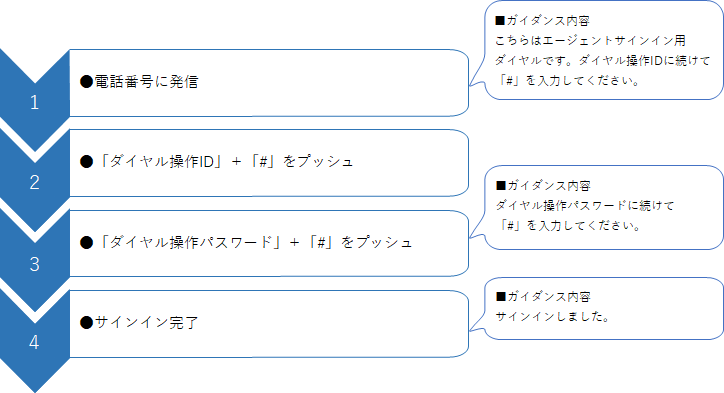Click the ダイヤル操作パスワードに続けて guidance callout
The width and height of the screenshot is (724, 393).
(603, 207)
